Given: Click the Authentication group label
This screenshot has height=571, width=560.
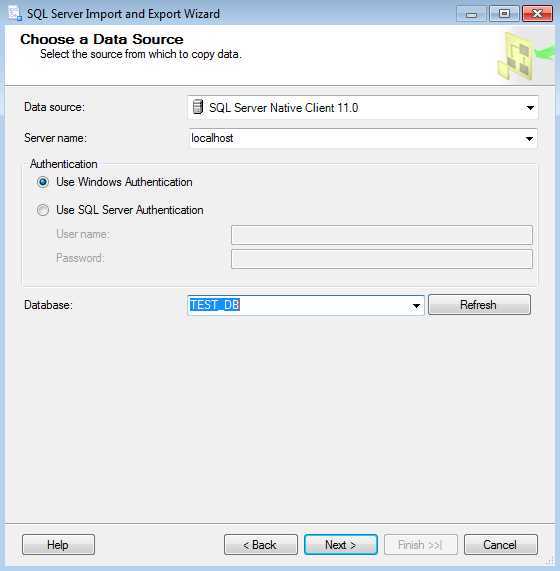Looking at the screenshot, I should (64, 164).
